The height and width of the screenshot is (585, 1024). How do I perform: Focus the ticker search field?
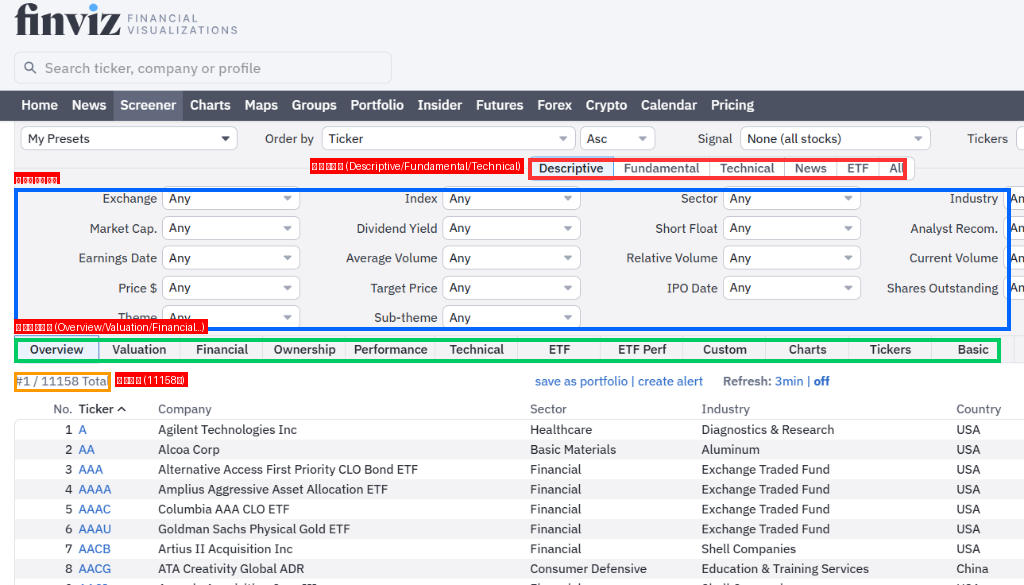pyautogui.click(x=203, y=68)
